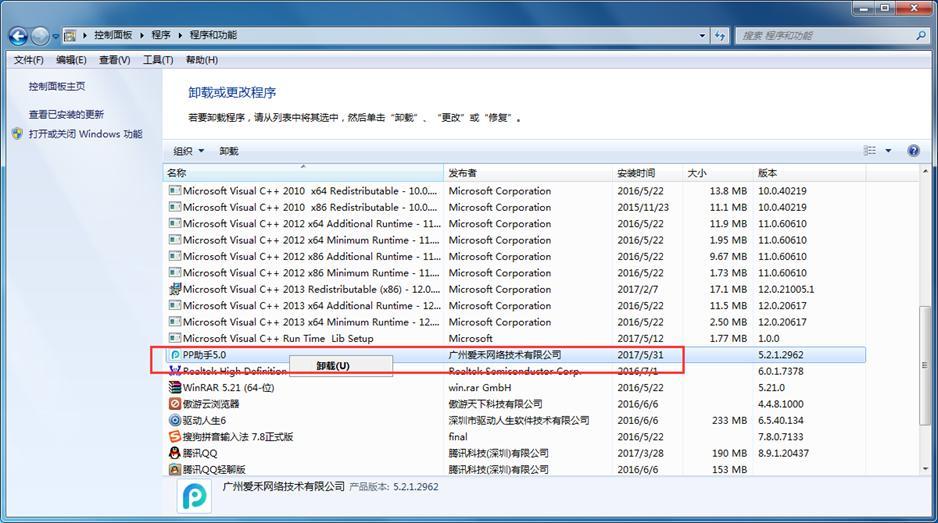
Task: Click icon of Visual C++ 2012 x86 Additional Runtime
Action: coord(175,256)
